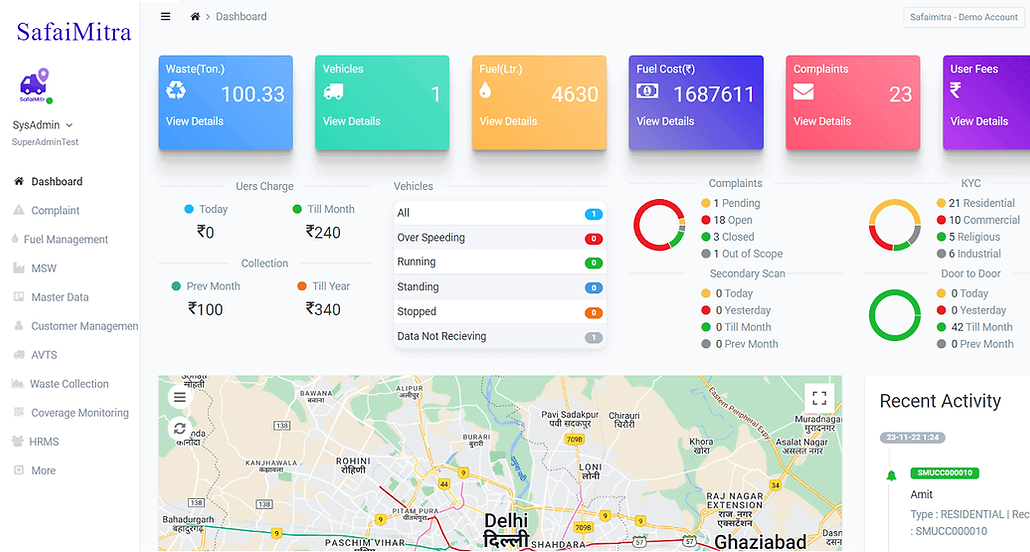This screenshot has width=1030, height=552.
Task: Open the HRMS sidebar menu
Action: (x=44, y=442)
